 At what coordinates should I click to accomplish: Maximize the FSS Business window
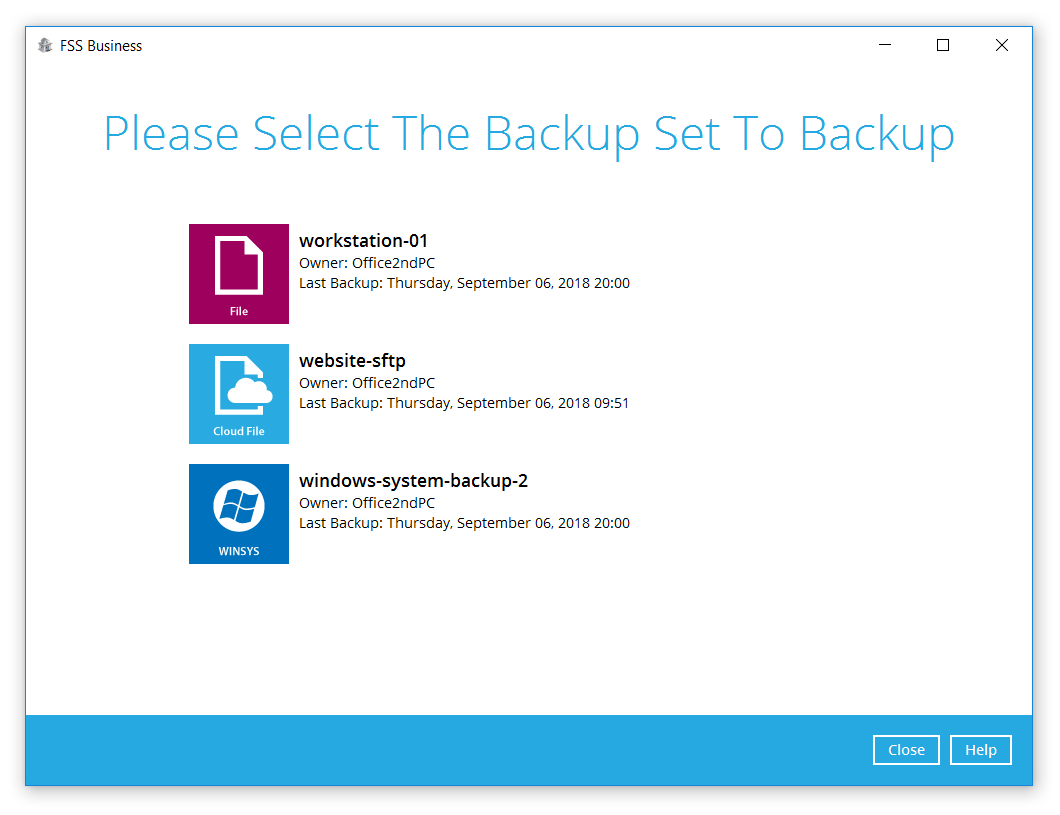click(942, 45)
